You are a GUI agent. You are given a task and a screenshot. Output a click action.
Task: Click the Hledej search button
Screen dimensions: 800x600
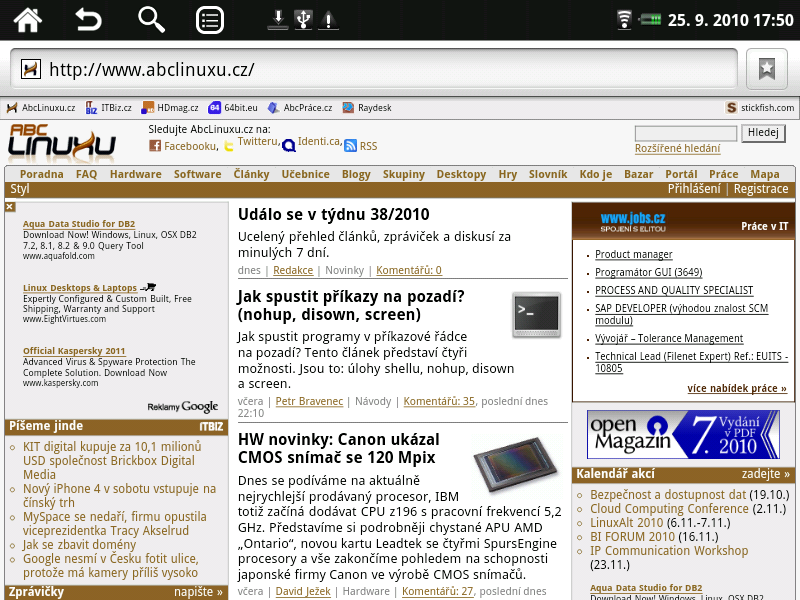[x=763, y=133]
